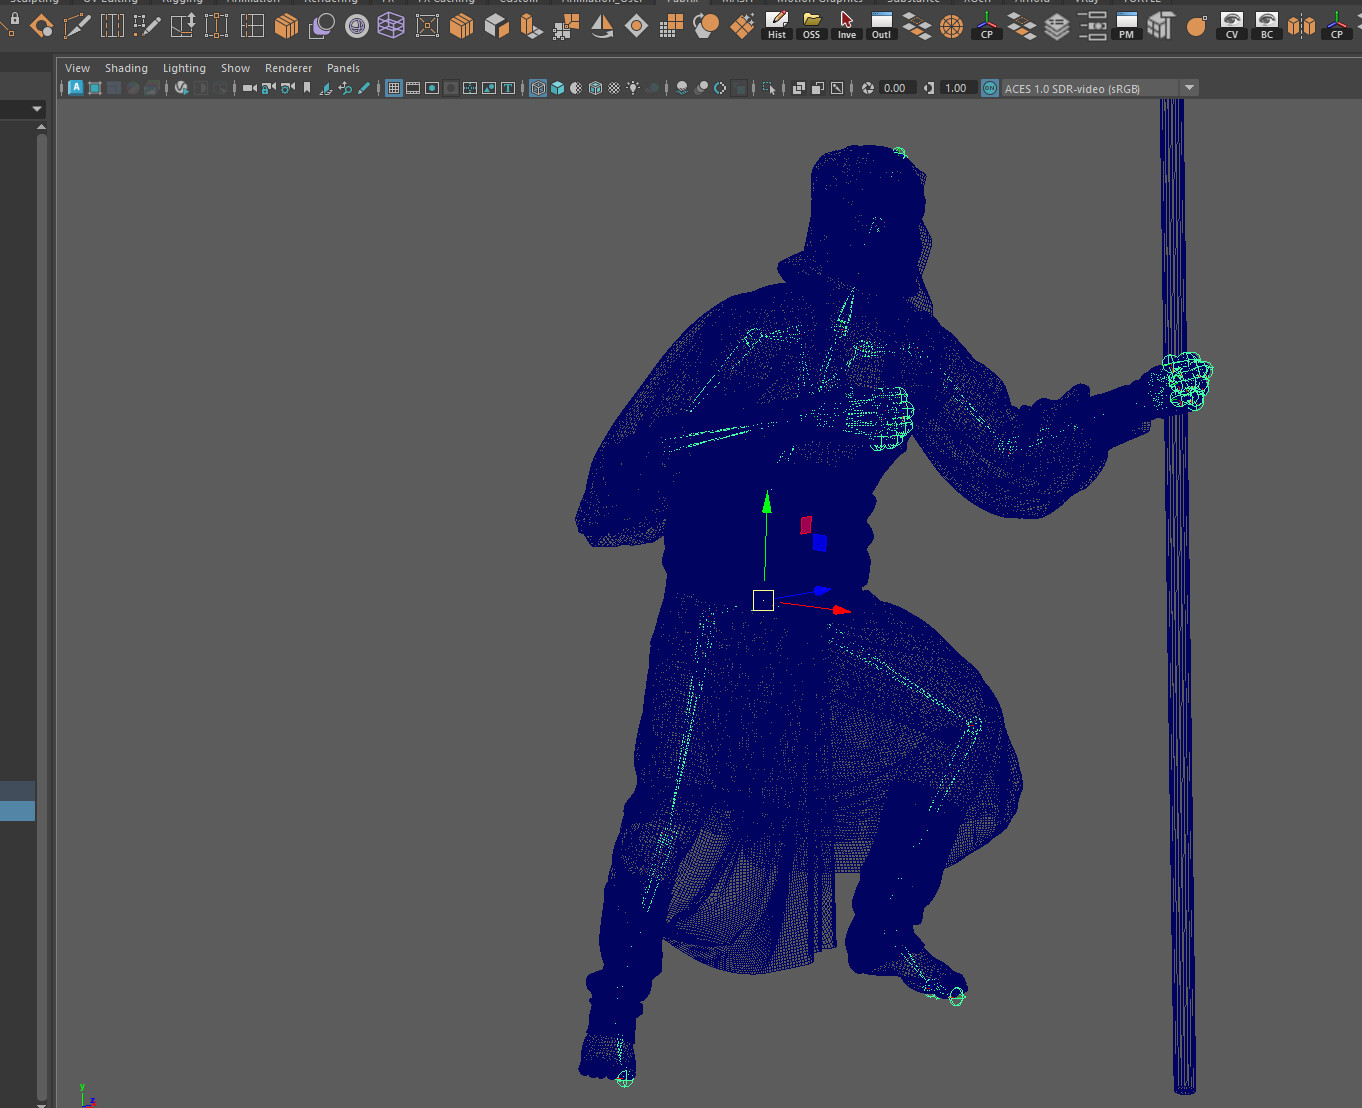Image resolution: width=1362 pixels, height=1108 pixels.
Task: Toggle the viewport Grid display
Action: [x=394, y=88]
